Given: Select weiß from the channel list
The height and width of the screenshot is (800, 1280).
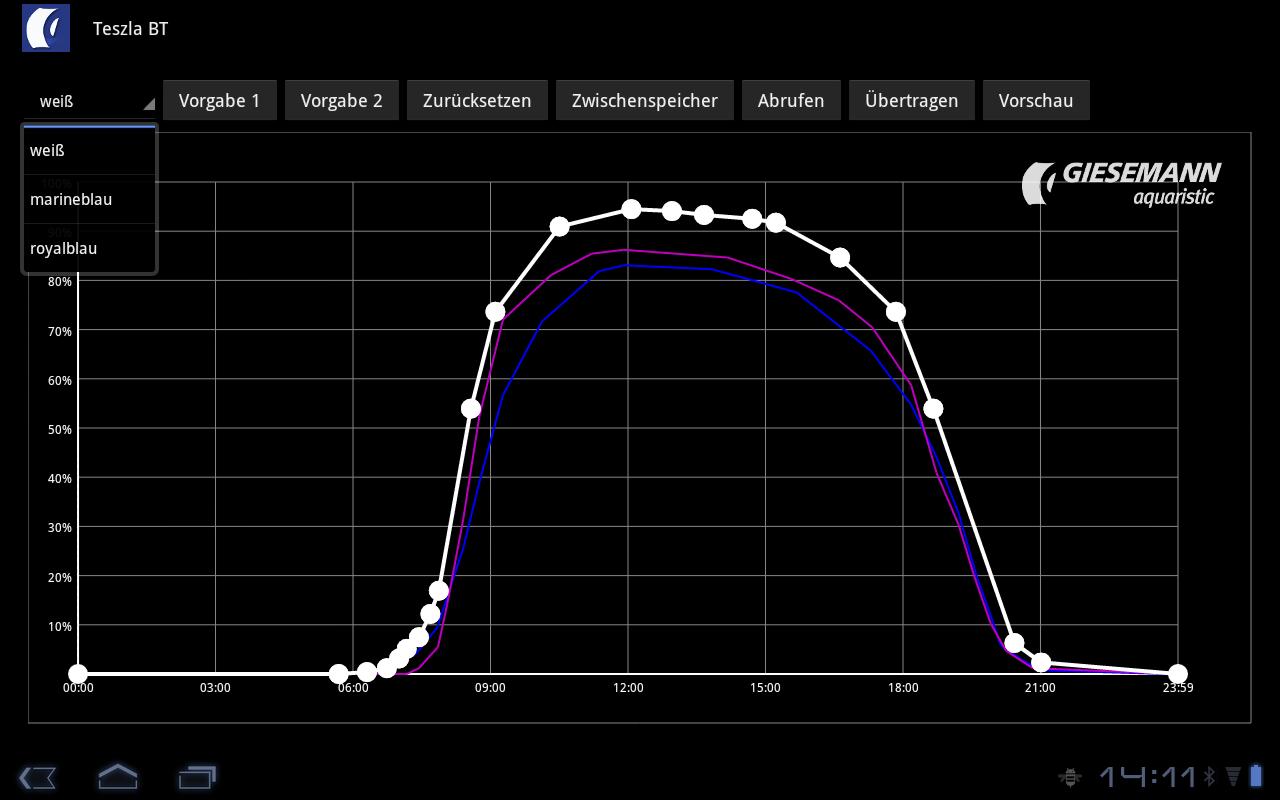Looking at the screenshot, I should pyautogui.click(x=89, y=150).
